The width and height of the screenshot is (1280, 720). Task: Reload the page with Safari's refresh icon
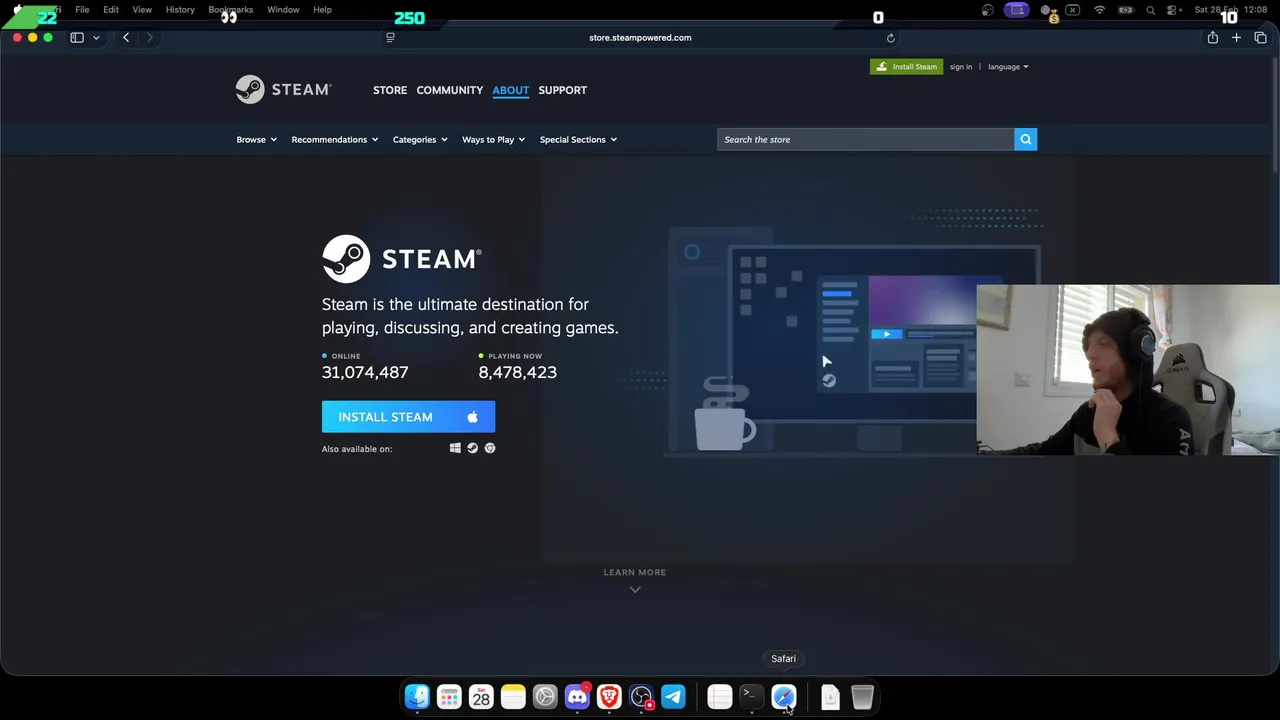(x=890, y=38)
